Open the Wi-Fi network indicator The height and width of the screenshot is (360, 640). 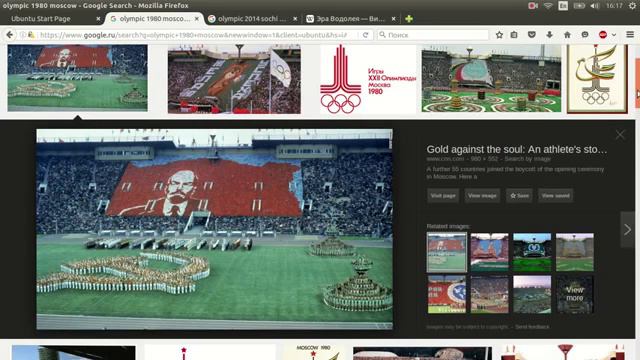point(548,6)
